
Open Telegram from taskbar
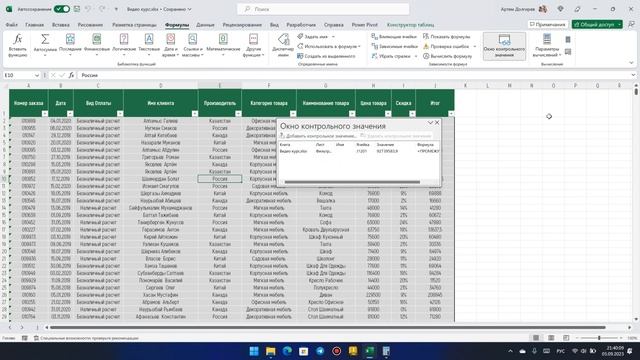coord(320,351)
